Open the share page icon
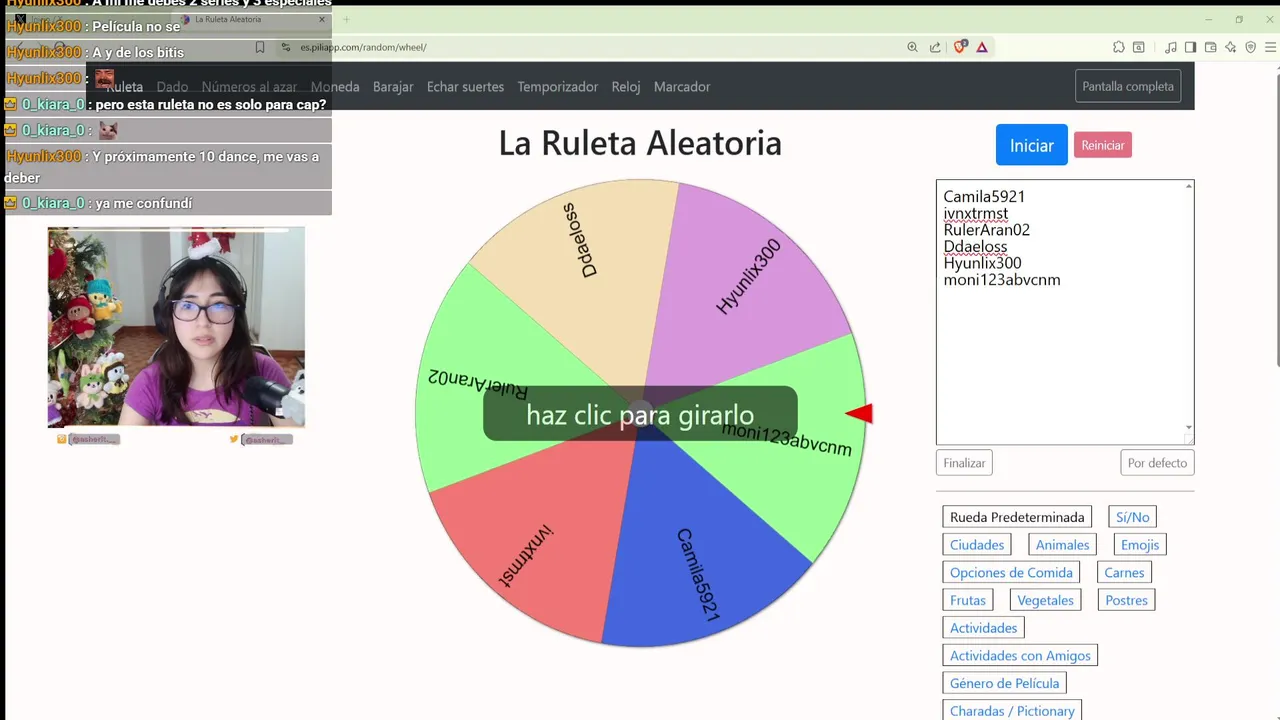The height and width of the screenshot is (720, 1280). pos(935,47)
